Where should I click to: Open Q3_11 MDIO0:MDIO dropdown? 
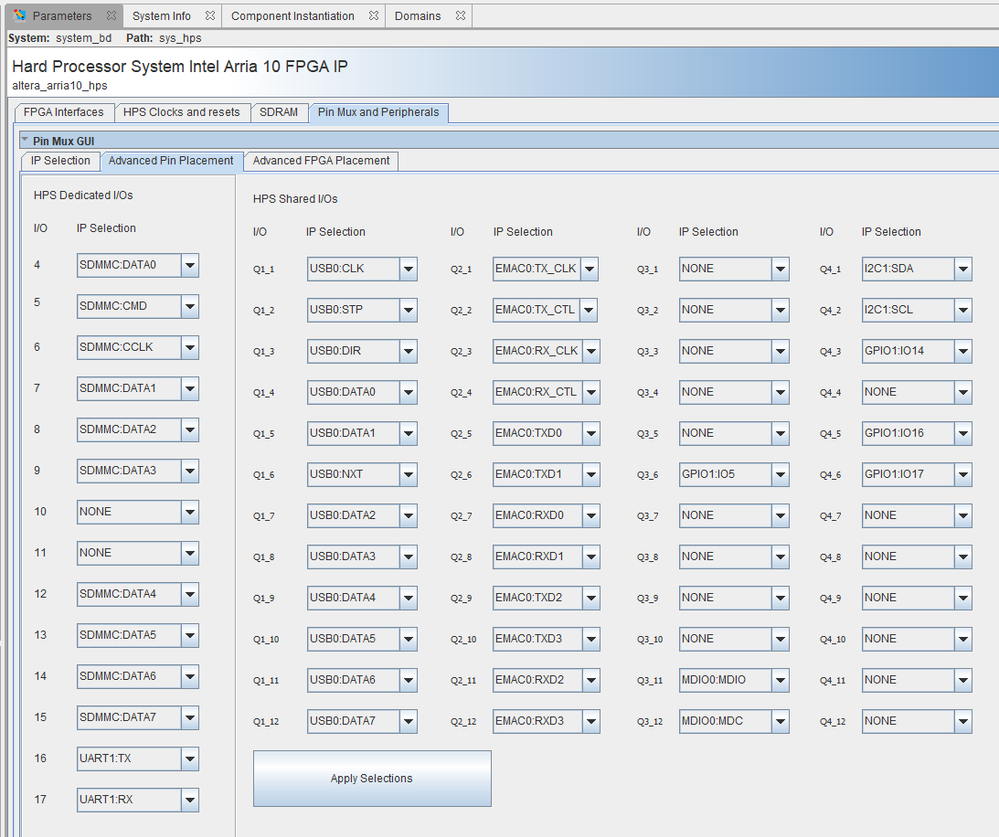click(780, 680)
